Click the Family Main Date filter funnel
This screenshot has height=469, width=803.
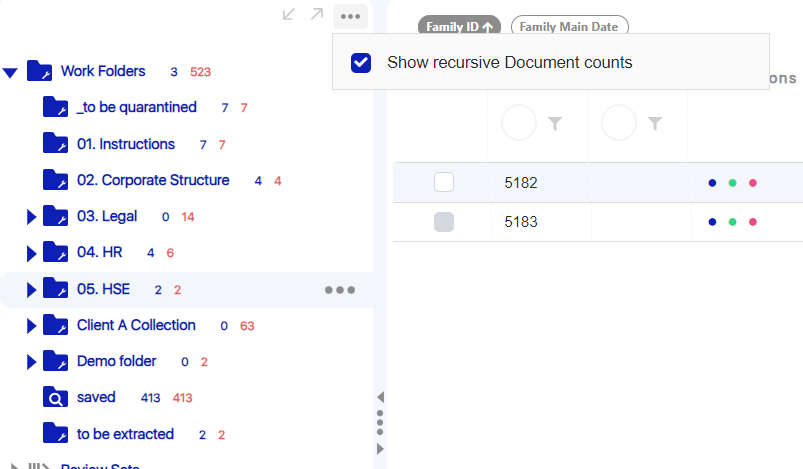click(x=655, y=124)
